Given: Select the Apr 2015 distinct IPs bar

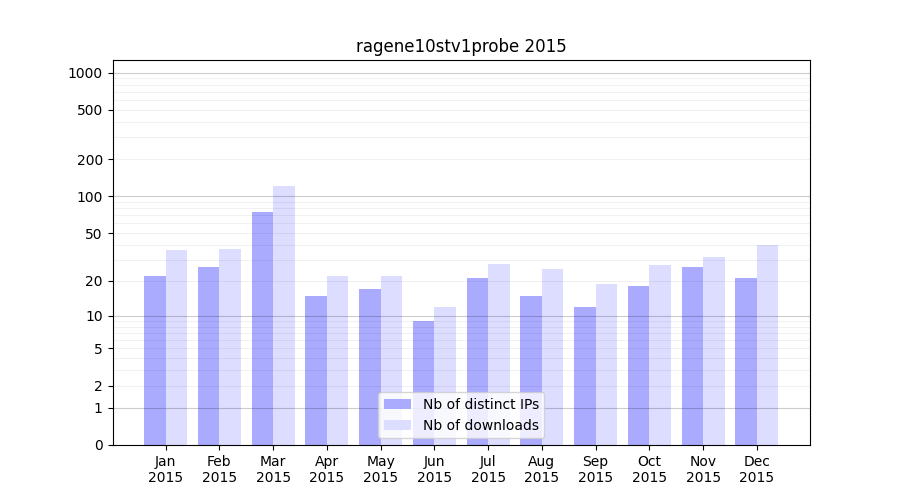Looking at the screenshot, I should [x=316, y=370].
